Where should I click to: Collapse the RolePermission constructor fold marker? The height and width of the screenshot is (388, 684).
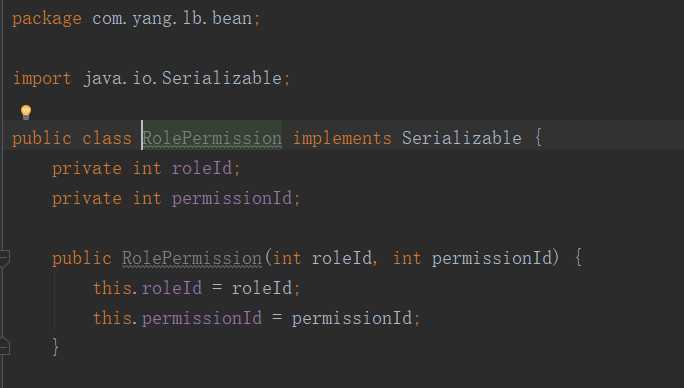[4, 258]
